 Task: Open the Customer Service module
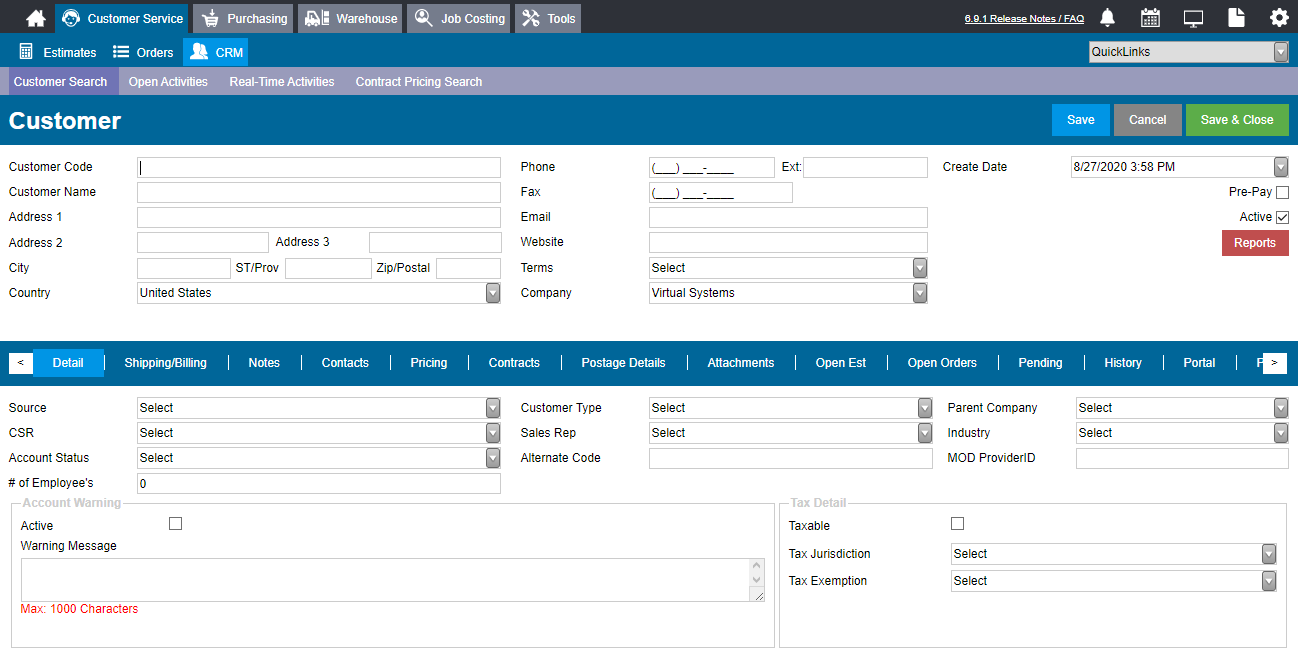tap(121, 18)
